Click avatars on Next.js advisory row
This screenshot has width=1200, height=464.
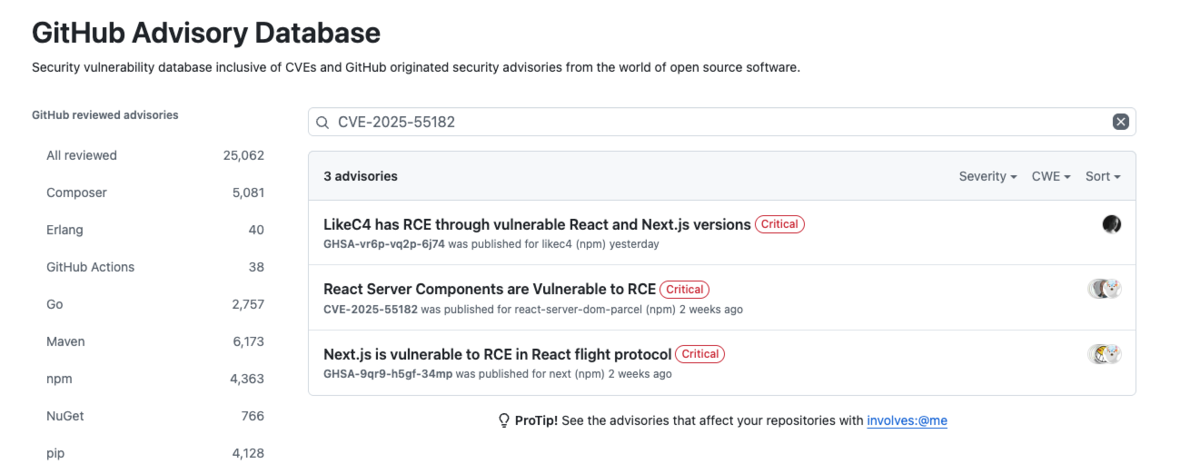(1104, 354)
